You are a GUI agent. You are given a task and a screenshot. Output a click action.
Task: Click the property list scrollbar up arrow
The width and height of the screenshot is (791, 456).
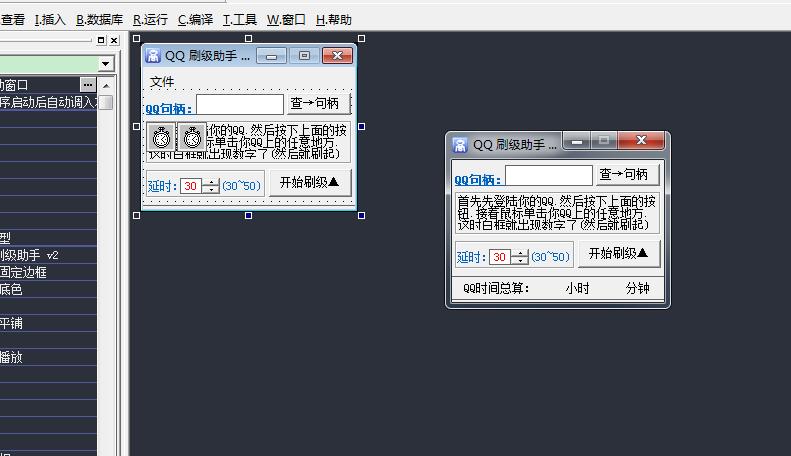tap(106, 86)
